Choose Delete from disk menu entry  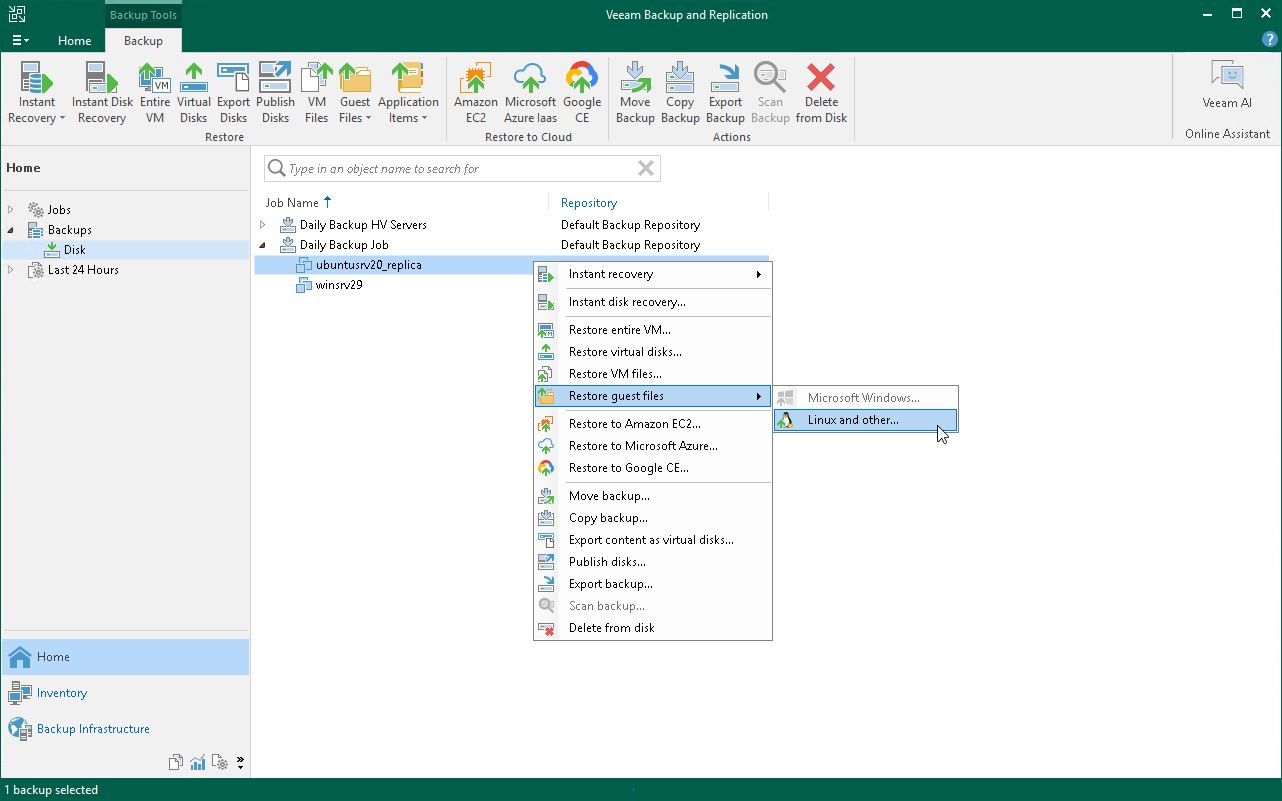coord(653,628)
